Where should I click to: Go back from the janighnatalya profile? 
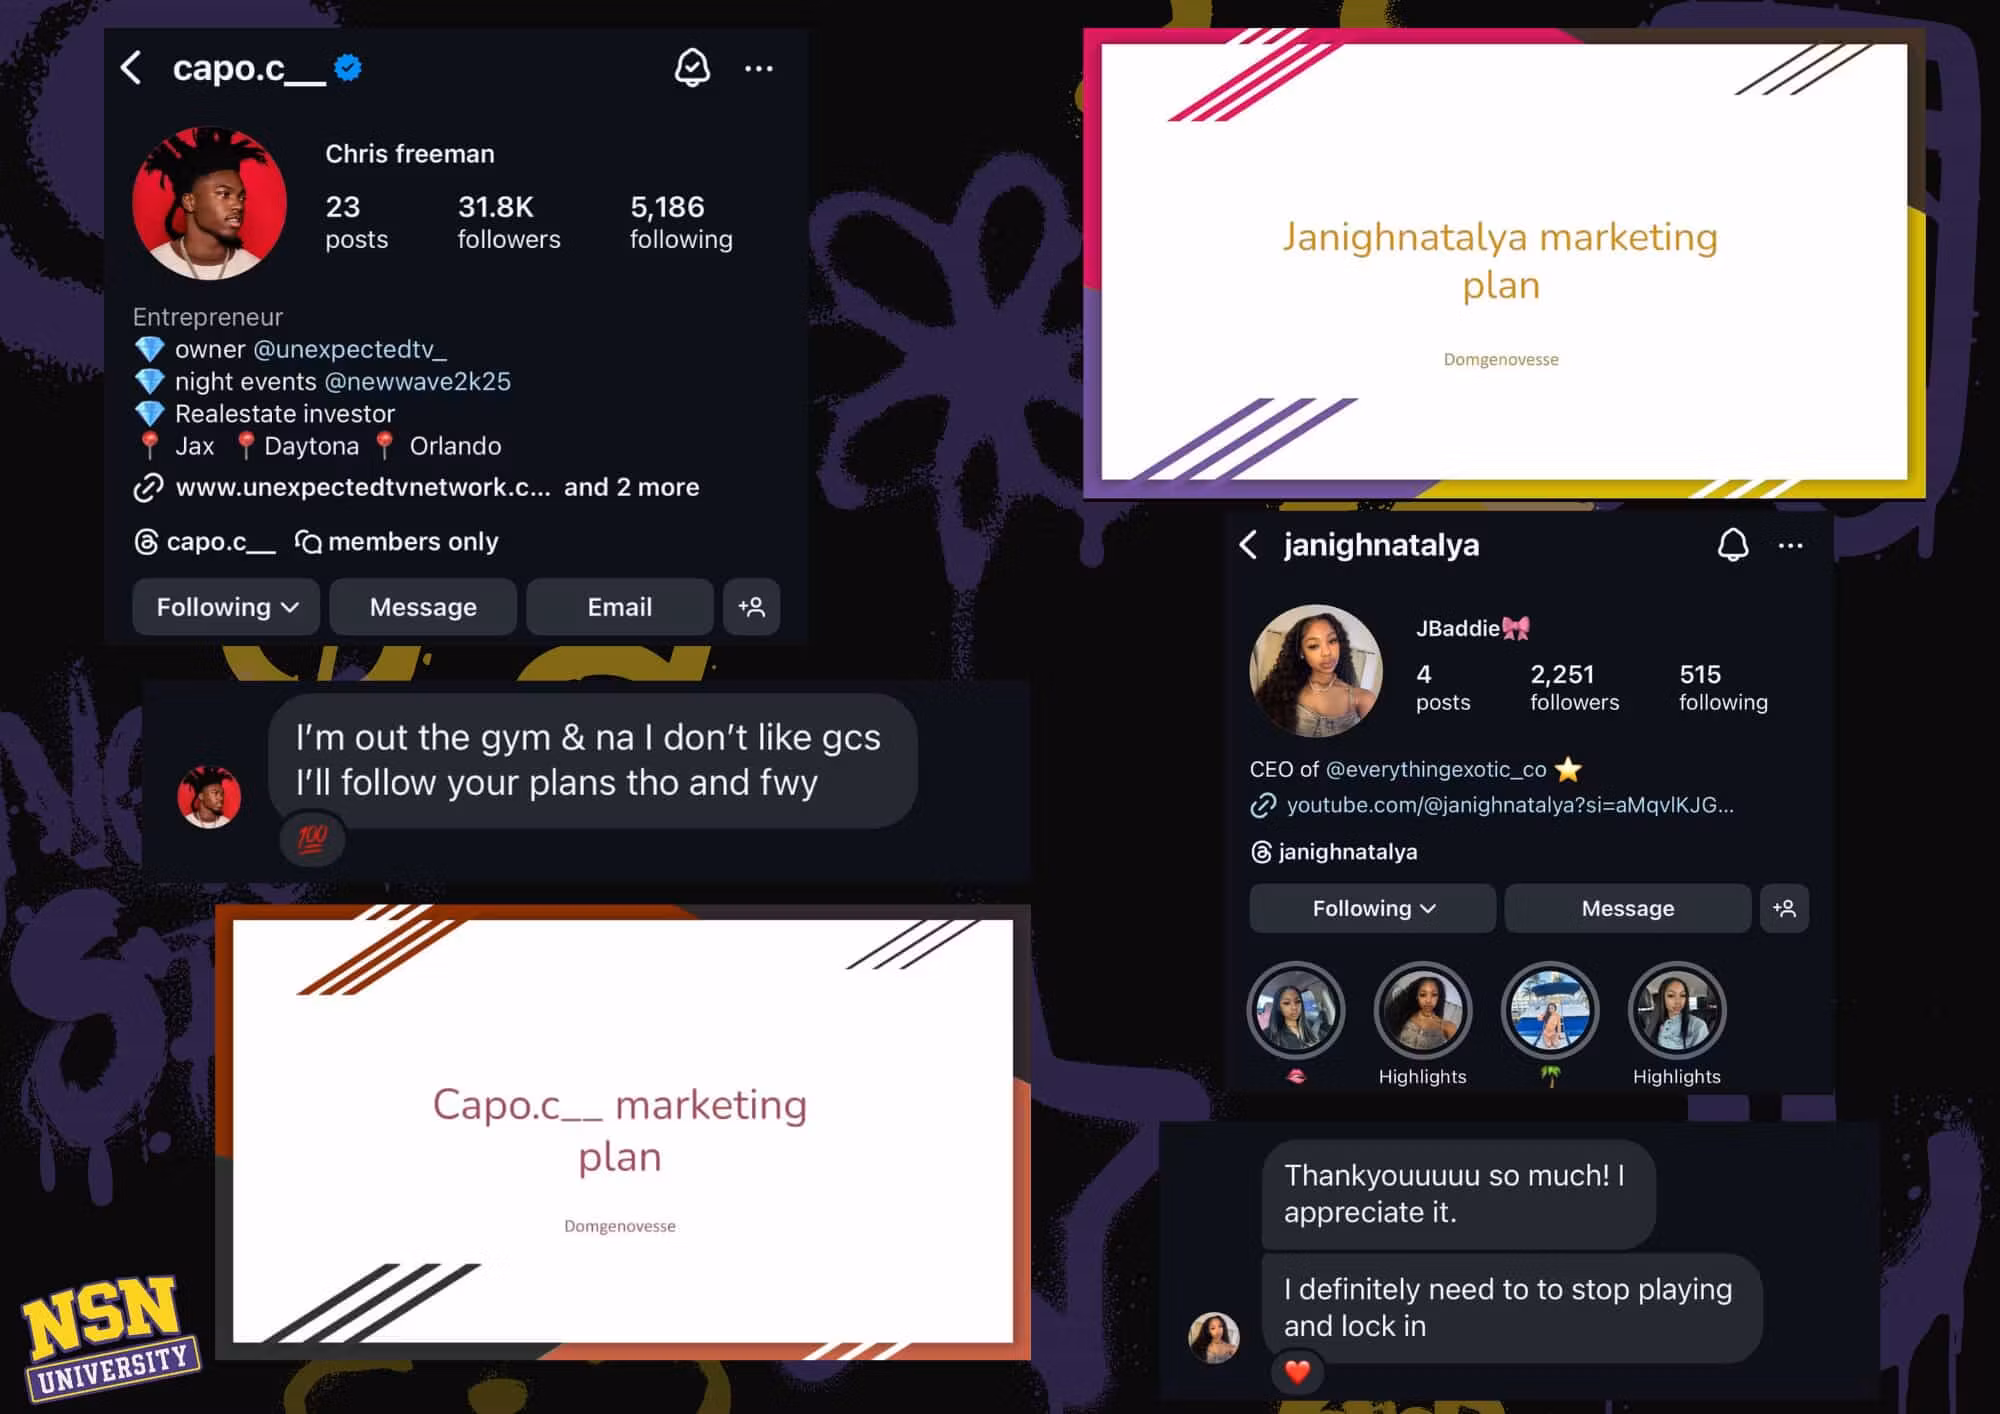point(1248,545)
